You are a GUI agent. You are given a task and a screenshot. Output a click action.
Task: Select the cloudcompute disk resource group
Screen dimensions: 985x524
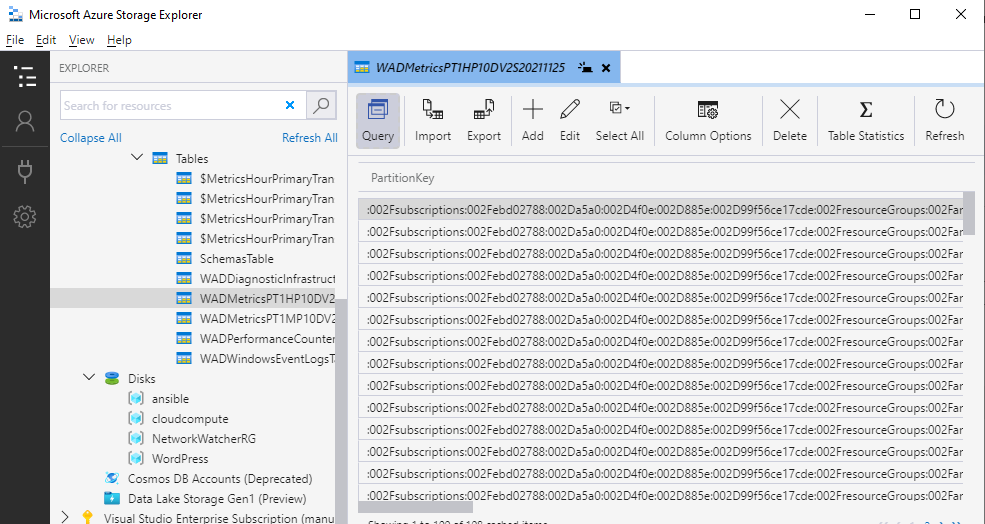point(190,419)
